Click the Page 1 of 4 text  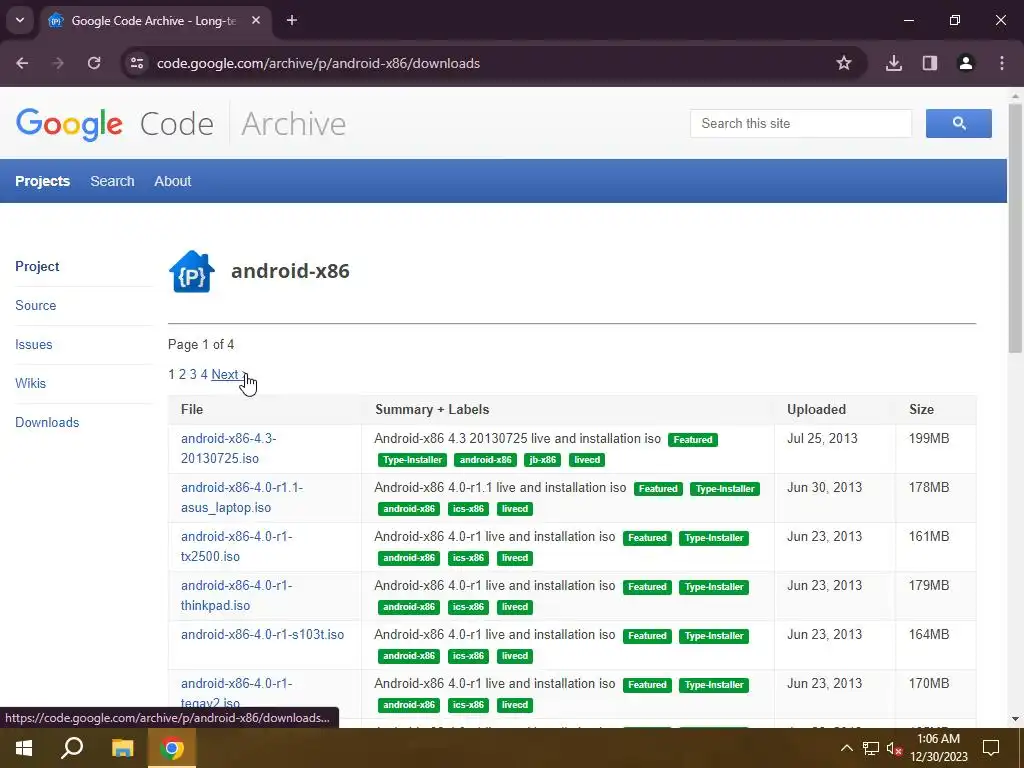(201, 344)
